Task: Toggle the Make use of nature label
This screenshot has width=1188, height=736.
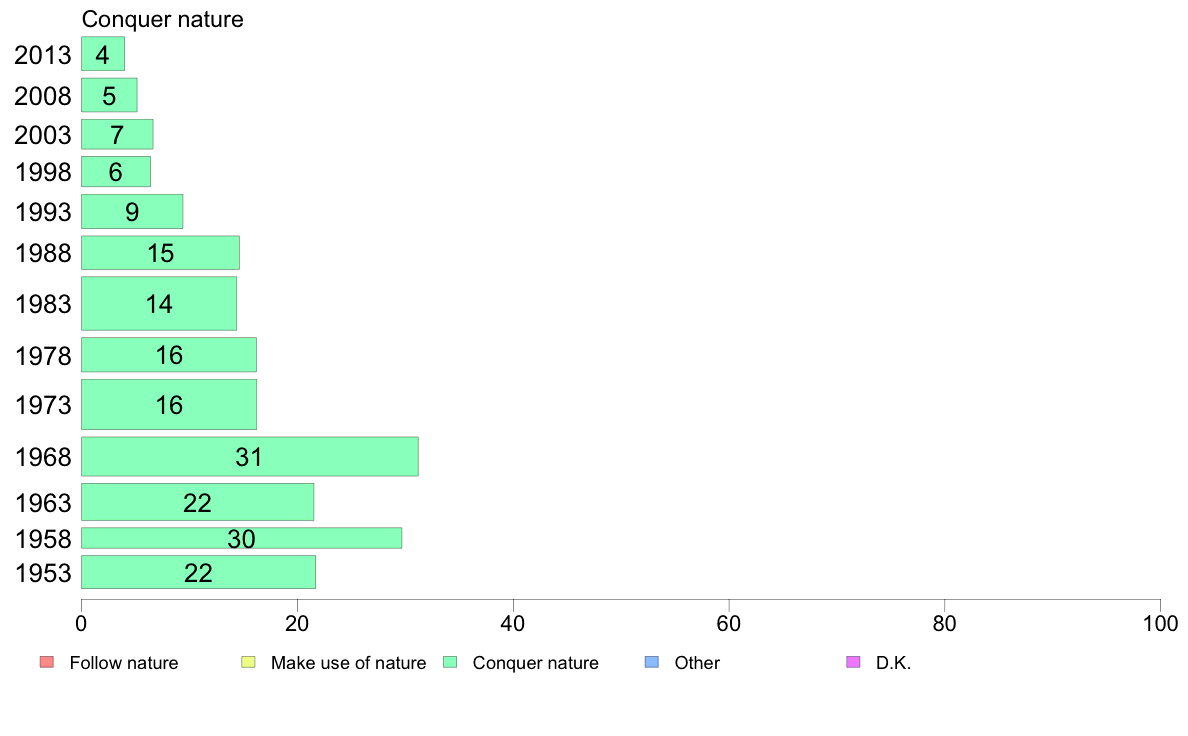Action: click(x=348, y=663)
